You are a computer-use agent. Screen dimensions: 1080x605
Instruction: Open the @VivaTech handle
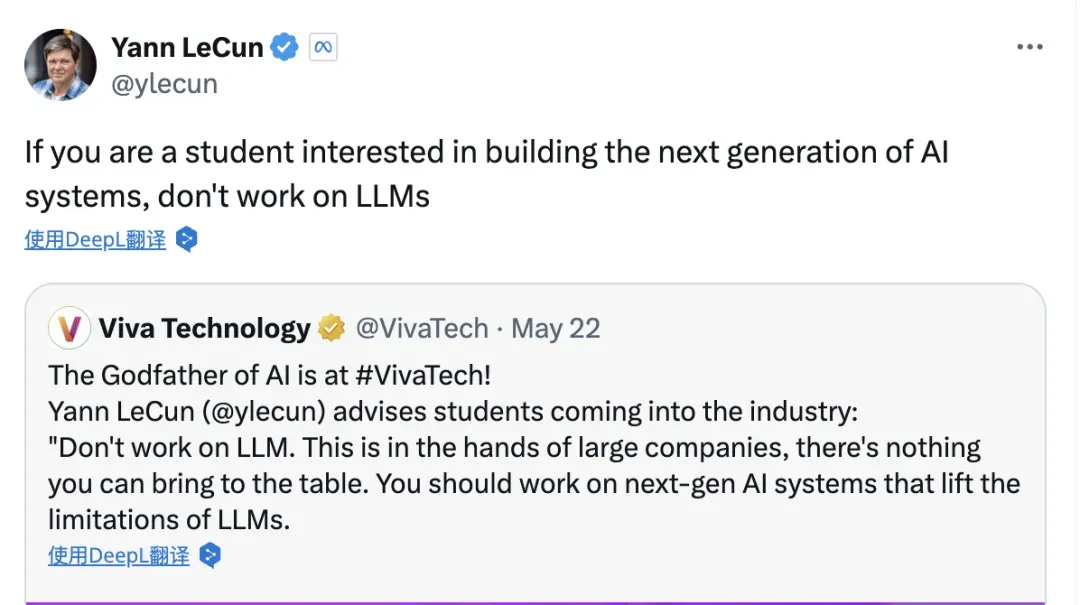422,328
